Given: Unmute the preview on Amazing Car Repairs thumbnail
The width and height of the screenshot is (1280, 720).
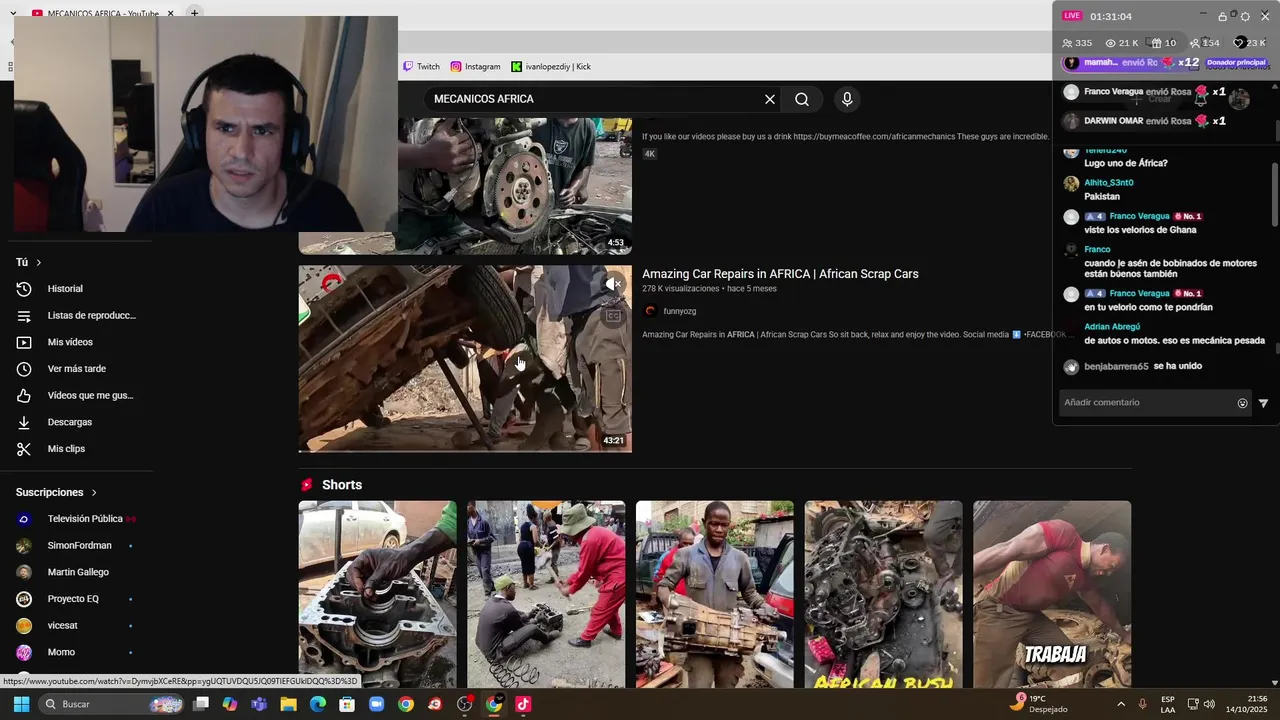Looking at the screenshot, I should 614,284.
